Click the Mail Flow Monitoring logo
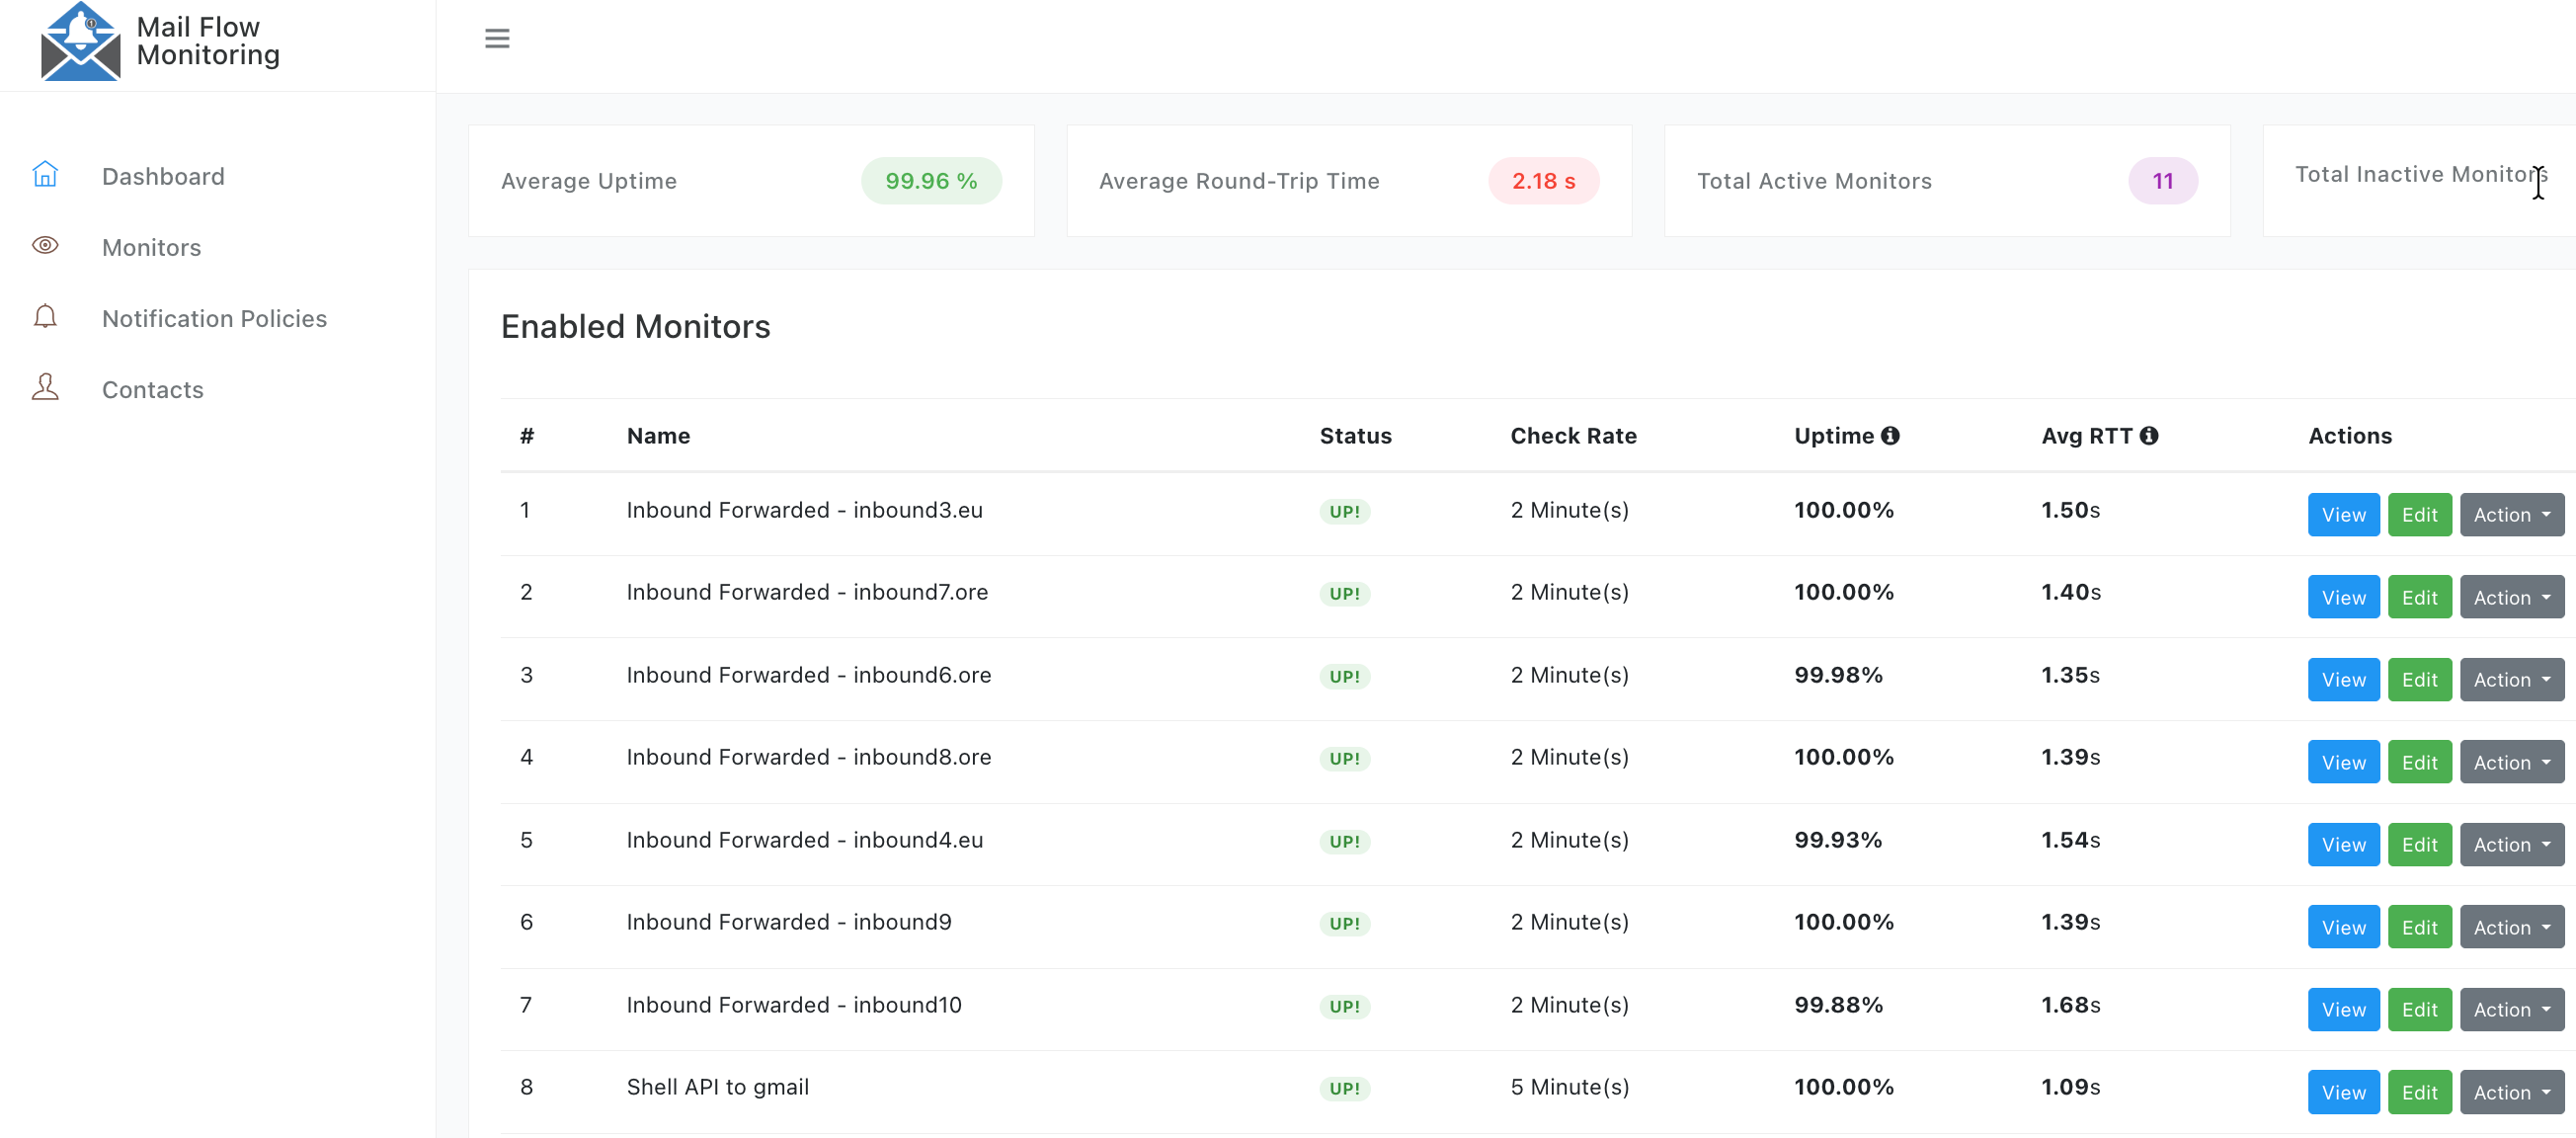Image resolution: width=2576 pixels, height=1138 pixels. [x=82, y=42]
